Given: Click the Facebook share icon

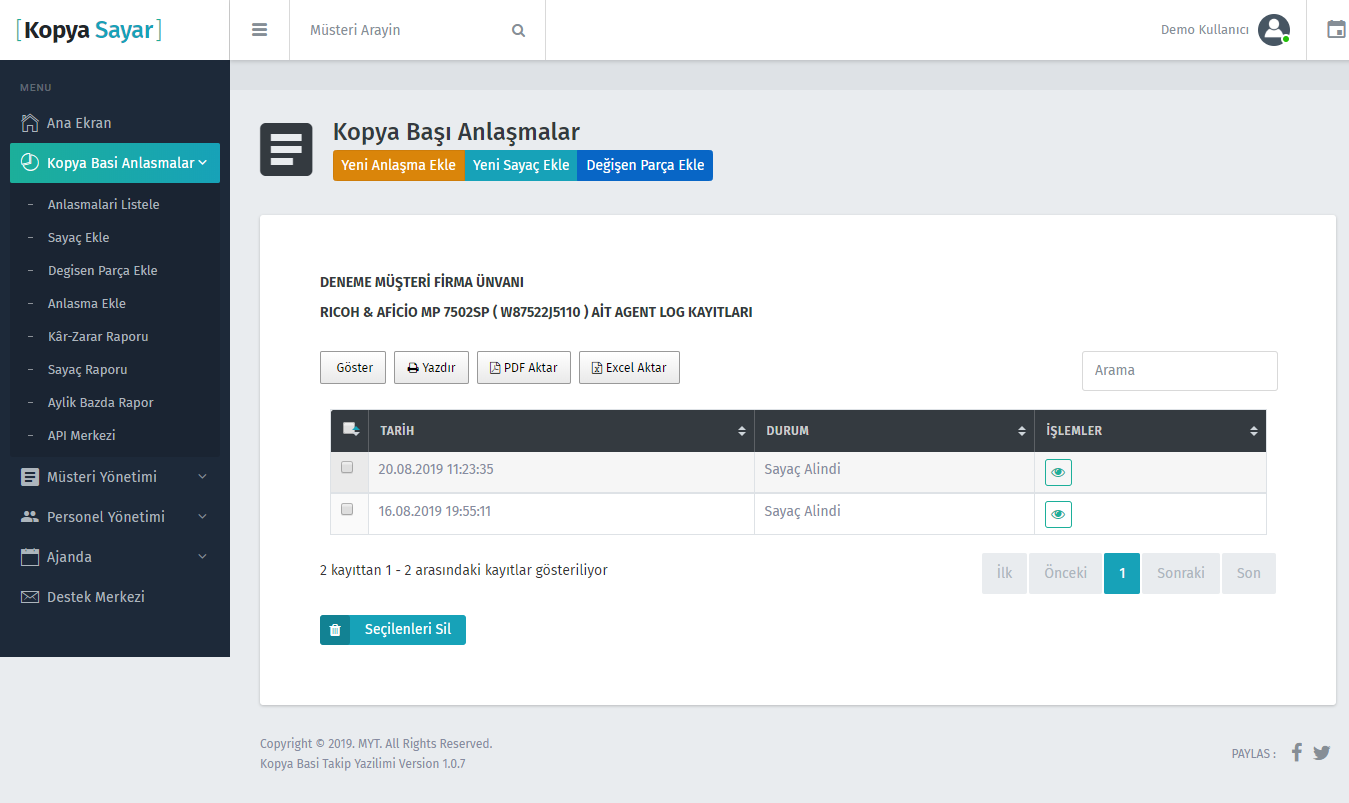Looking at the screenshot, I should (x=1296, y=753).
